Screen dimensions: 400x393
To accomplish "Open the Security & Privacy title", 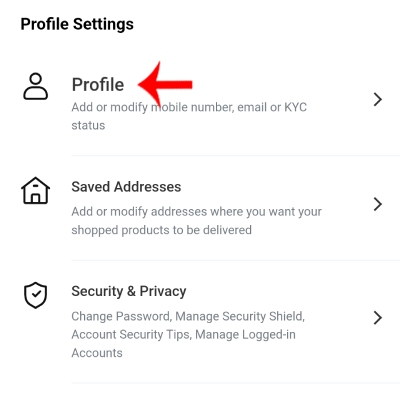I will (129, 291).
